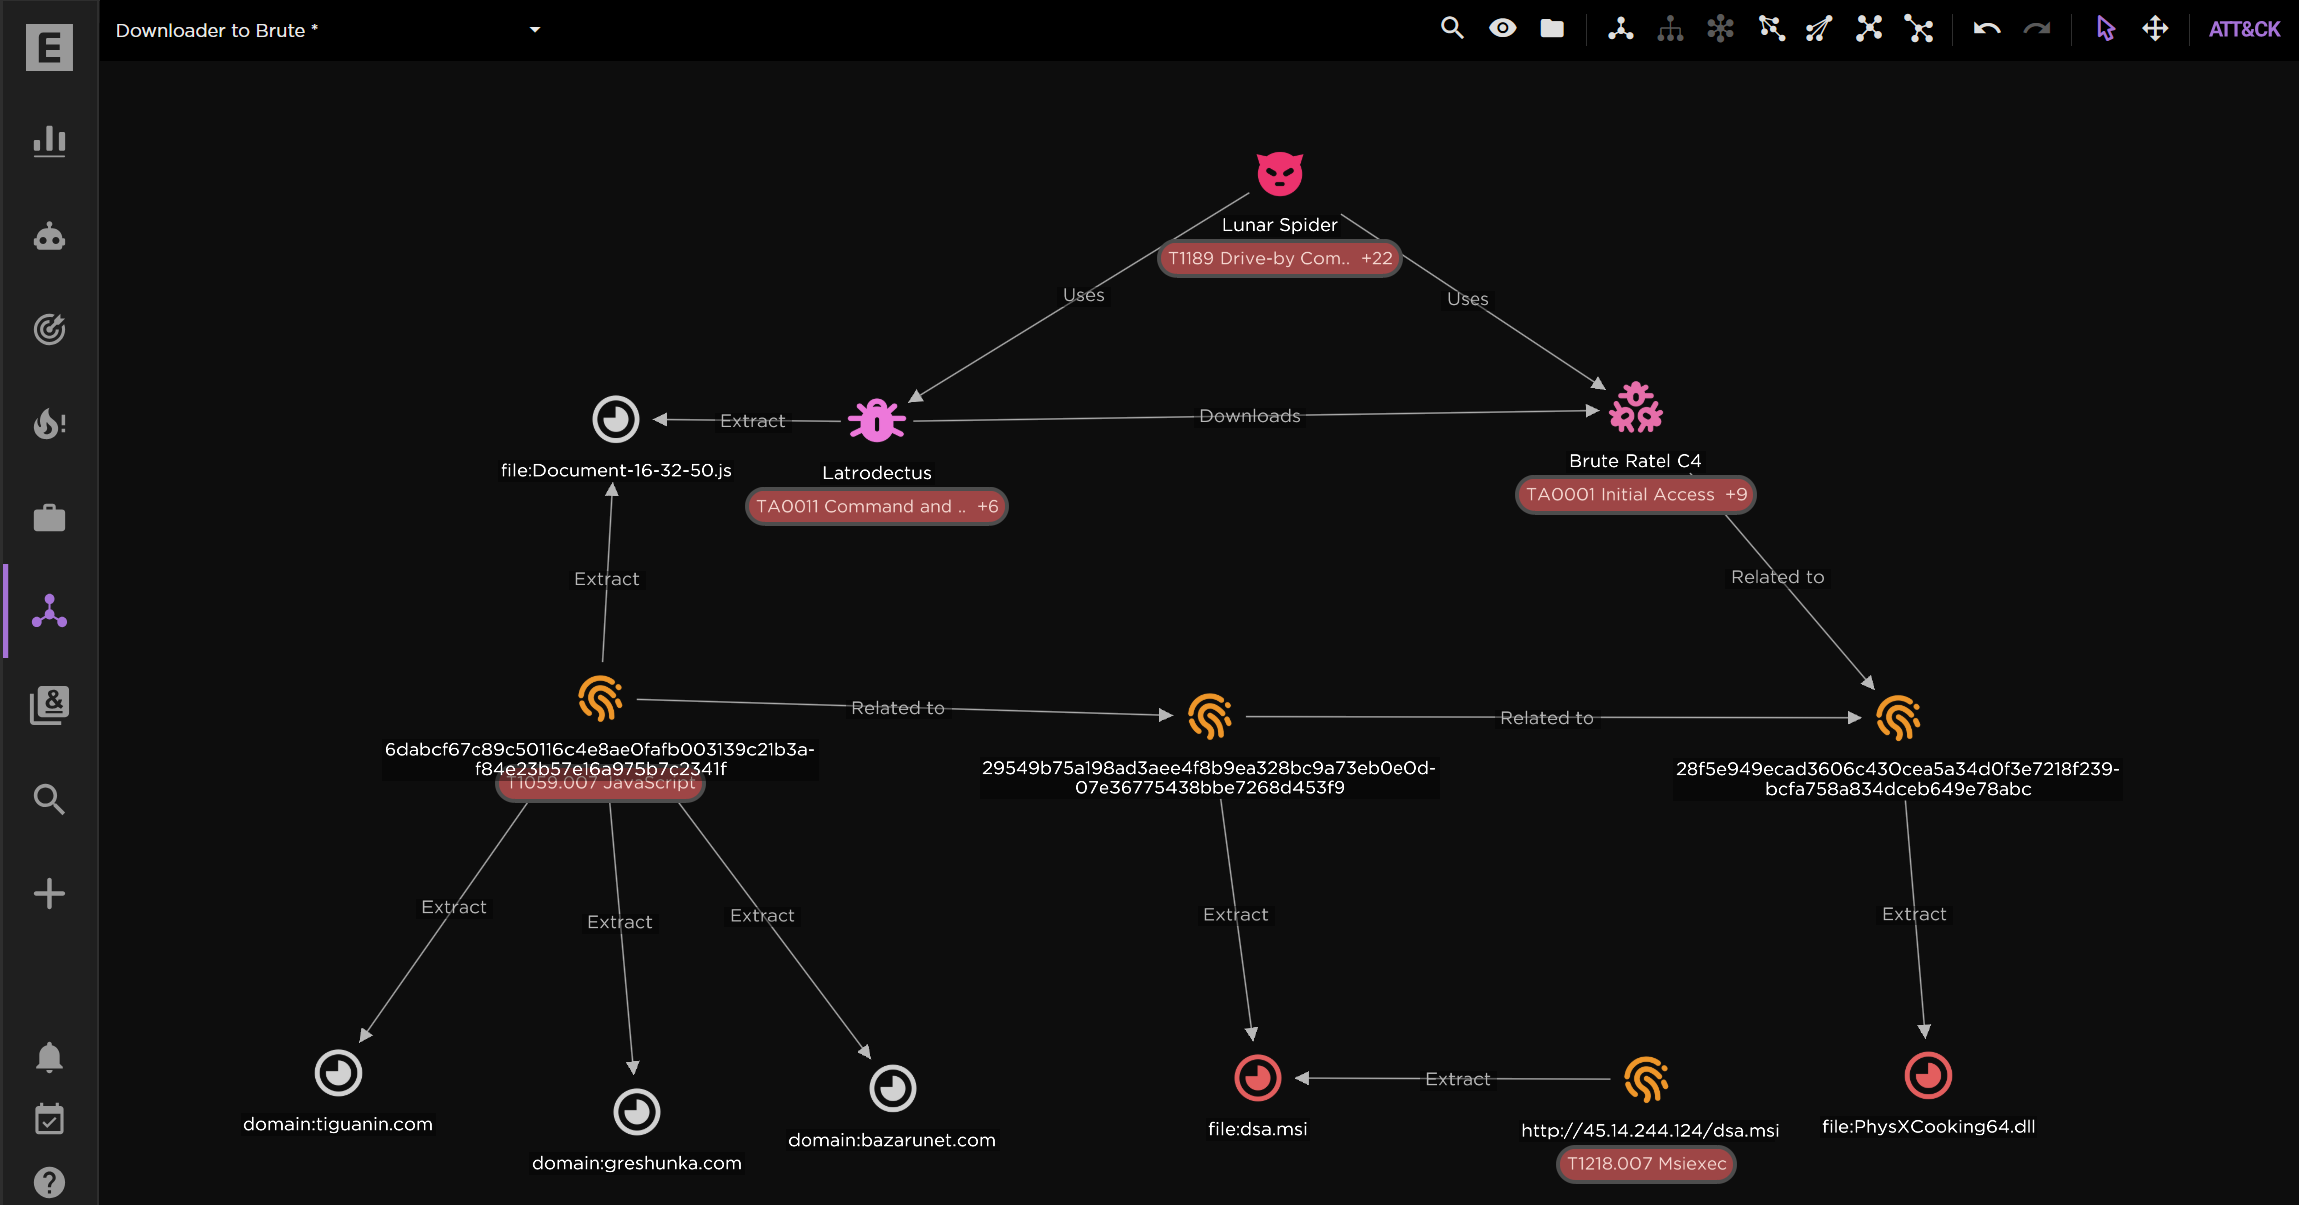Viewport: 2299px width, 1205px height.
Task: Click the plus icon in the sidebar
Action: [49, 893]
